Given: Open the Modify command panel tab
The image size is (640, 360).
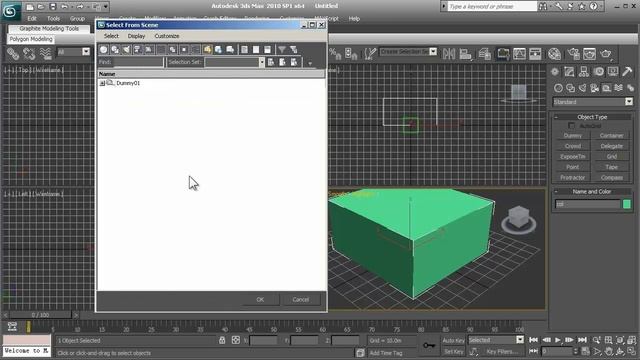Looking at the screenshot, I should tap(569, 72).
